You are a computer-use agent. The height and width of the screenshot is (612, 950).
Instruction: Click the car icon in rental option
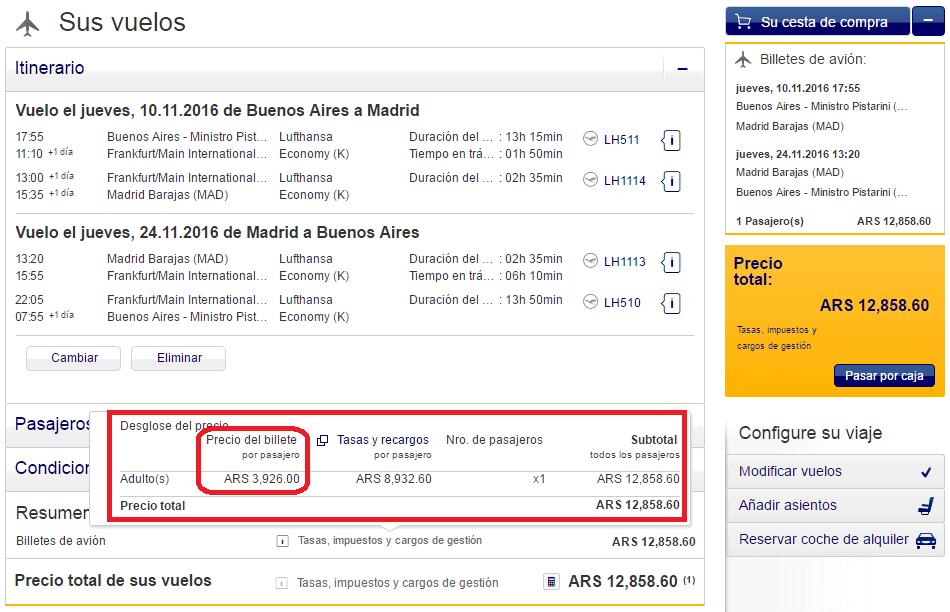point(926,540)
